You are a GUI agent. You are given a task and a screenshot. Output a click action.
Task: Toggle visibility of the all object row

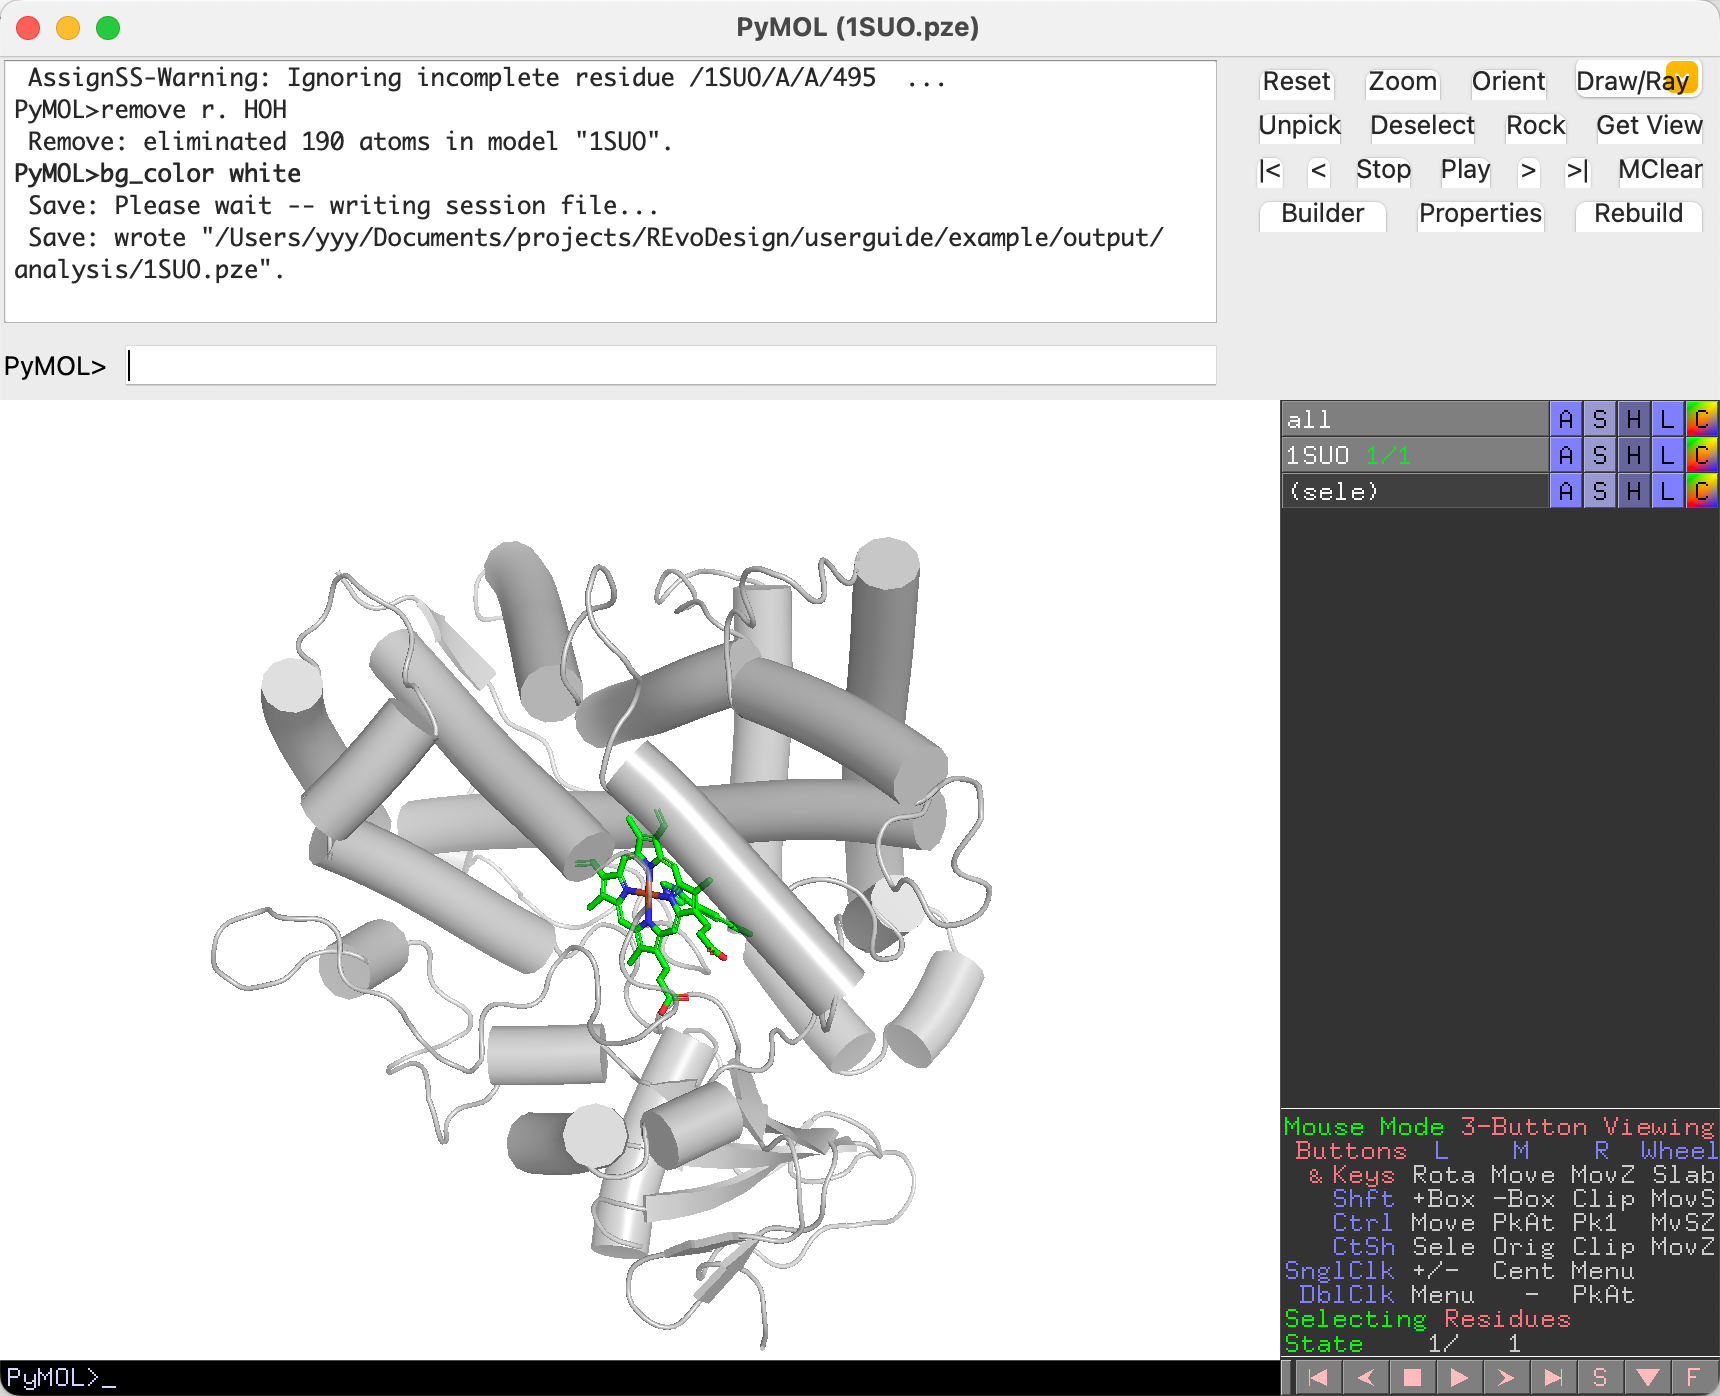(x=1414, y=419)
